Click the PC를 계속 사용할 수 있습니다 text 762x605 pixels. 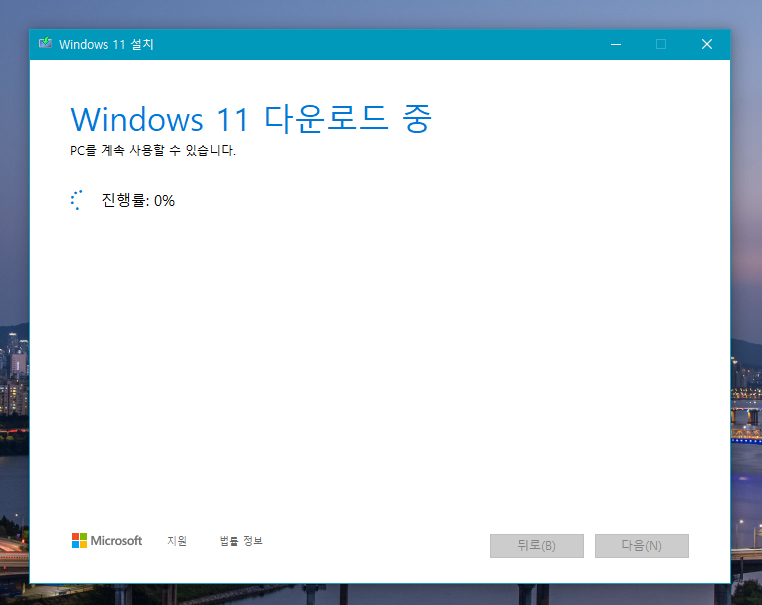[x=153, y=150]
